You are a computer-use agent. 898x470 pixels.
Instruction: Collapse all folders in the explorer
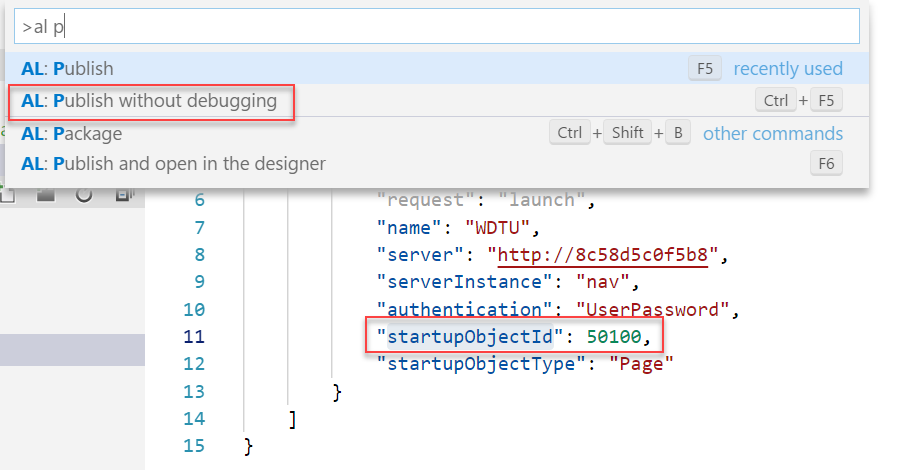pyautogui.click(x=124, y=196)
